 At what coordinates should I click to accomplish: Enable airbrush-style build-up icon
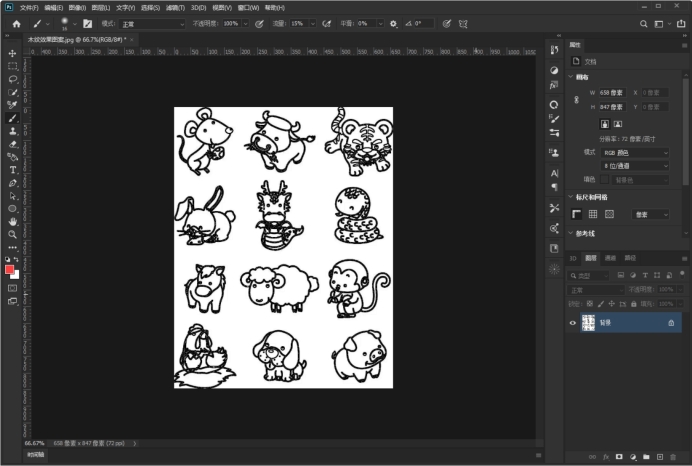(327, 24)
